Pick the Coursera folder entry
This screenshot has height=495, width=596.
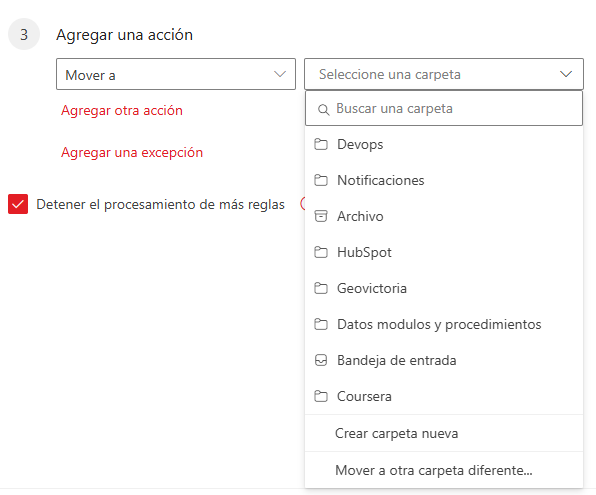tap(444, 397)
